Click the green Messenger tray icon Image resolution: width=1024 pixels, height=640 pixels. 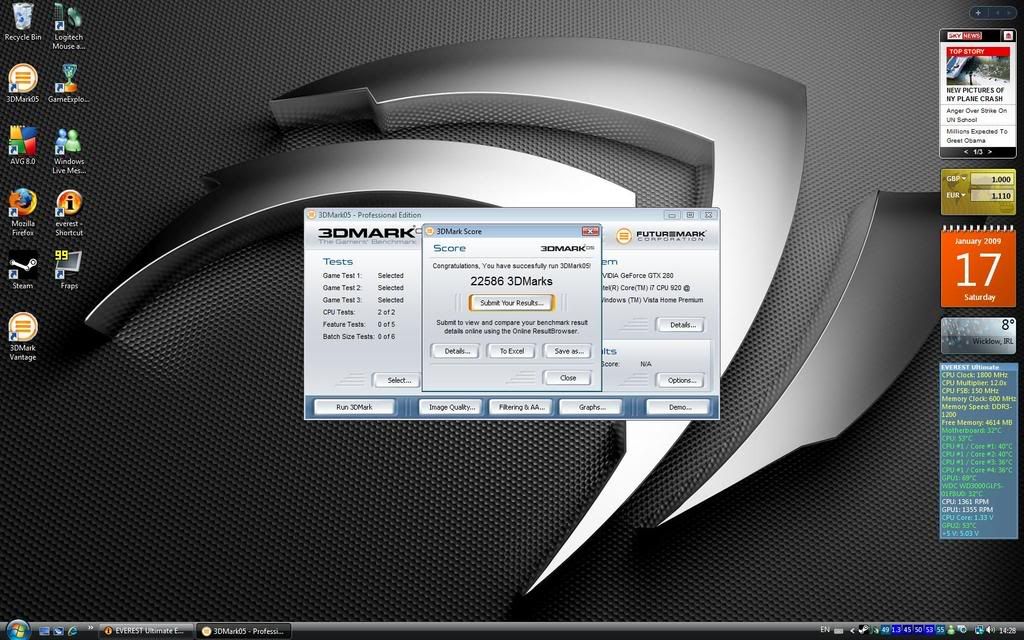[951, 630]
